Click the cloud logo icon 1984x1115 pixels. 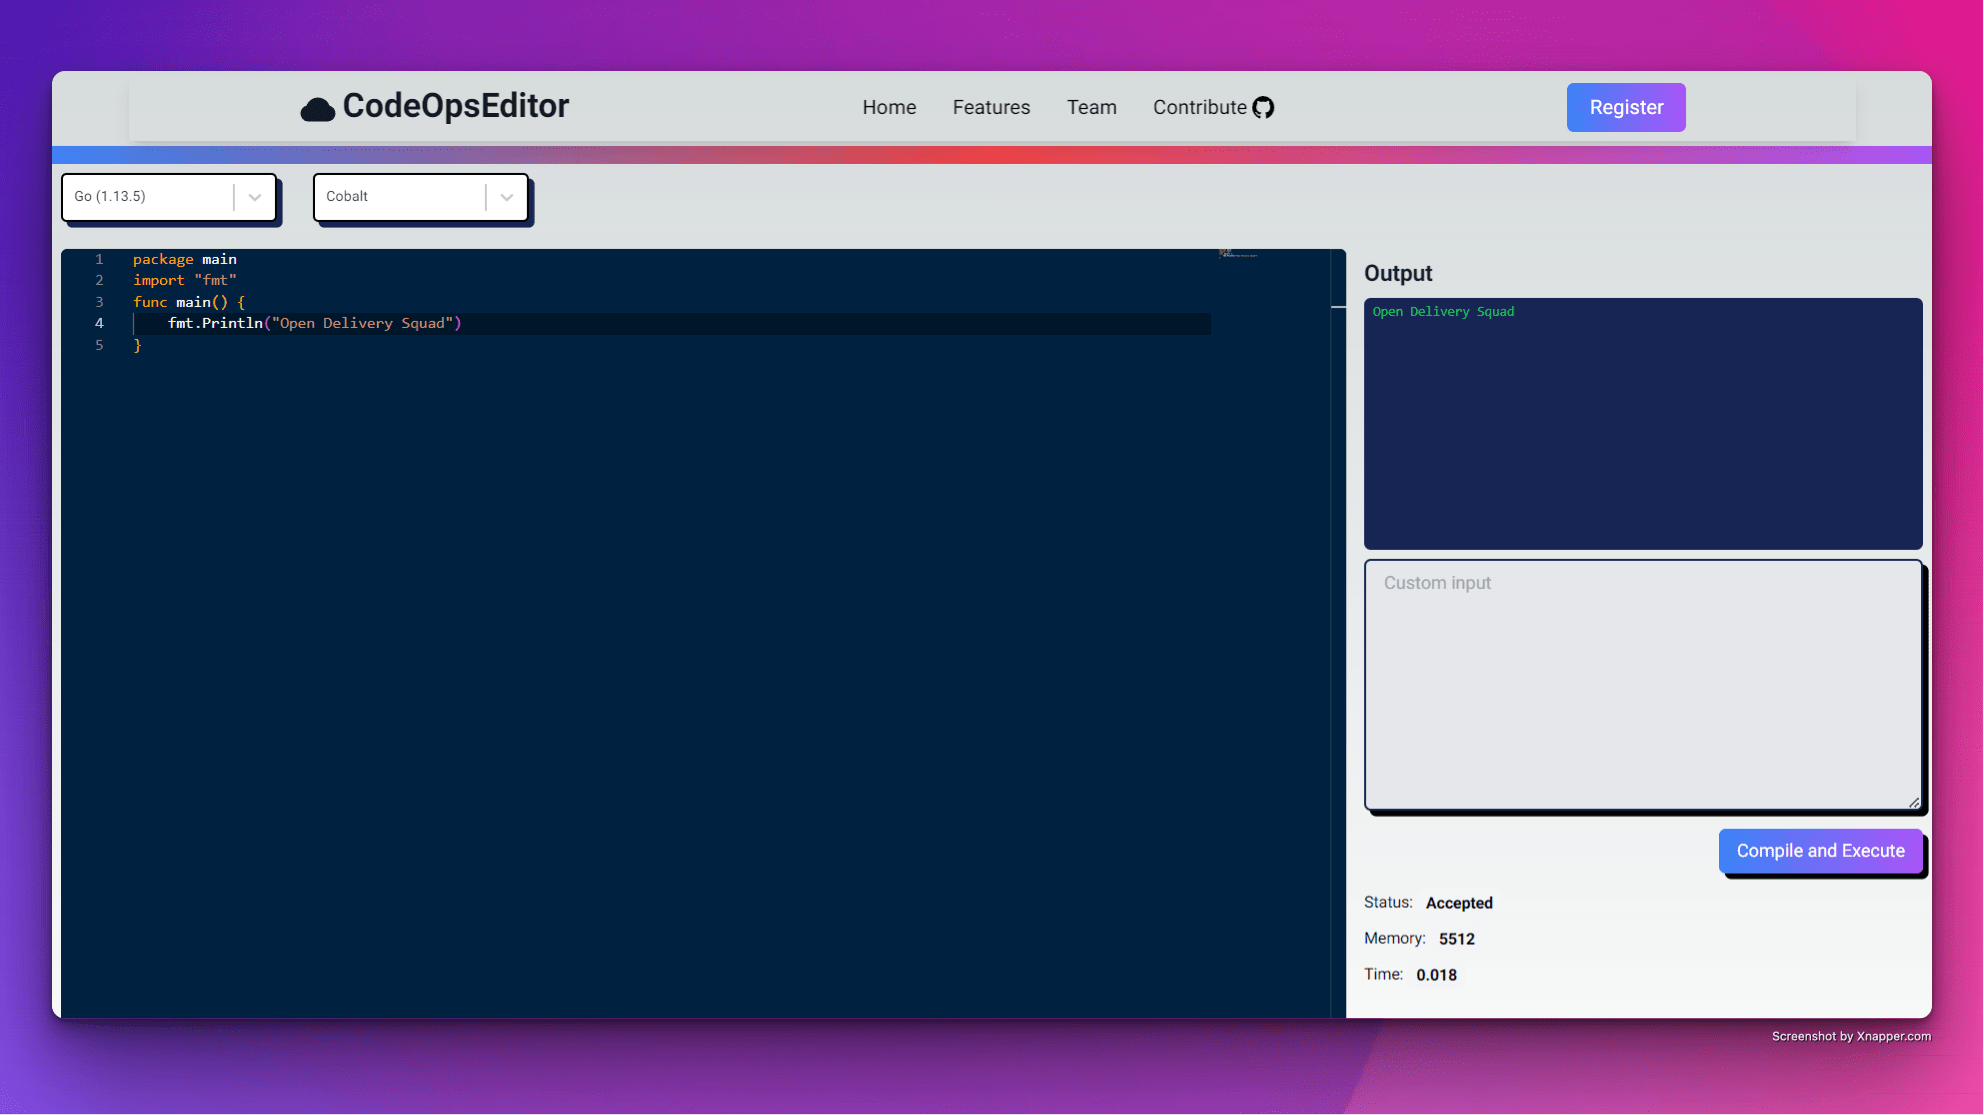coord(317,109)
